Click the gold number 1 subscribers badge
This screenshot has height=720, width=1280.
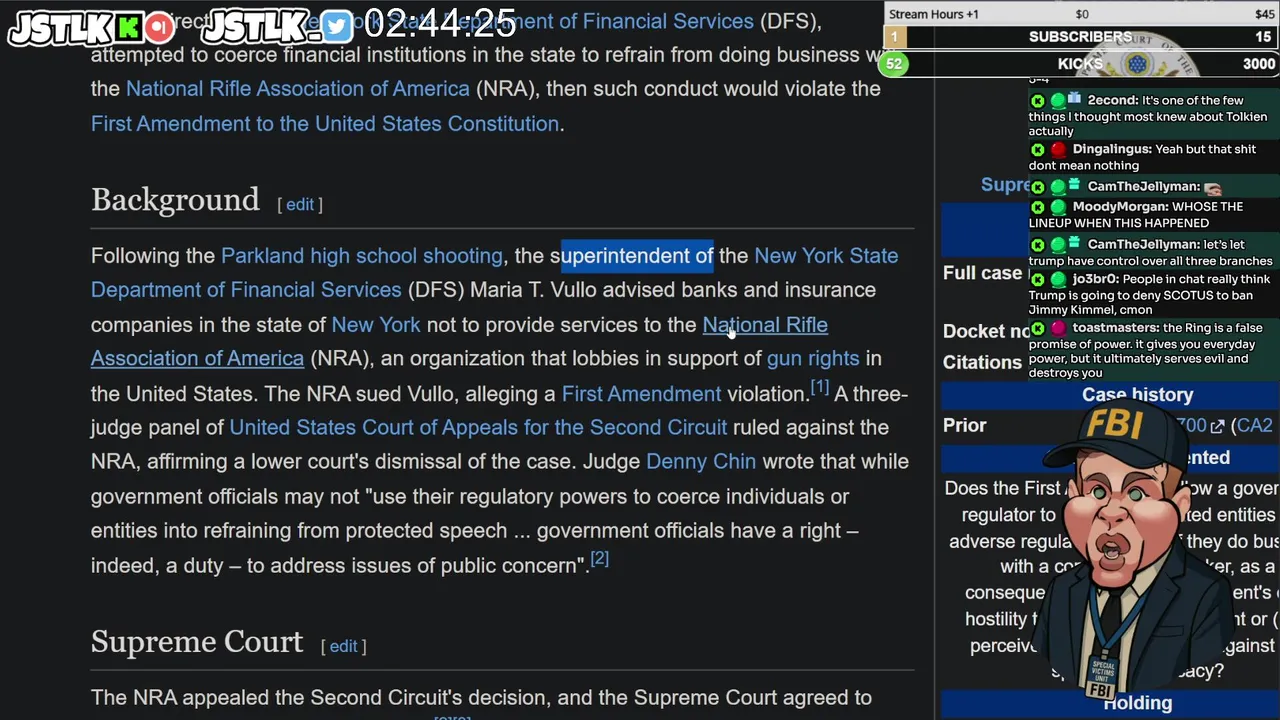894,37
